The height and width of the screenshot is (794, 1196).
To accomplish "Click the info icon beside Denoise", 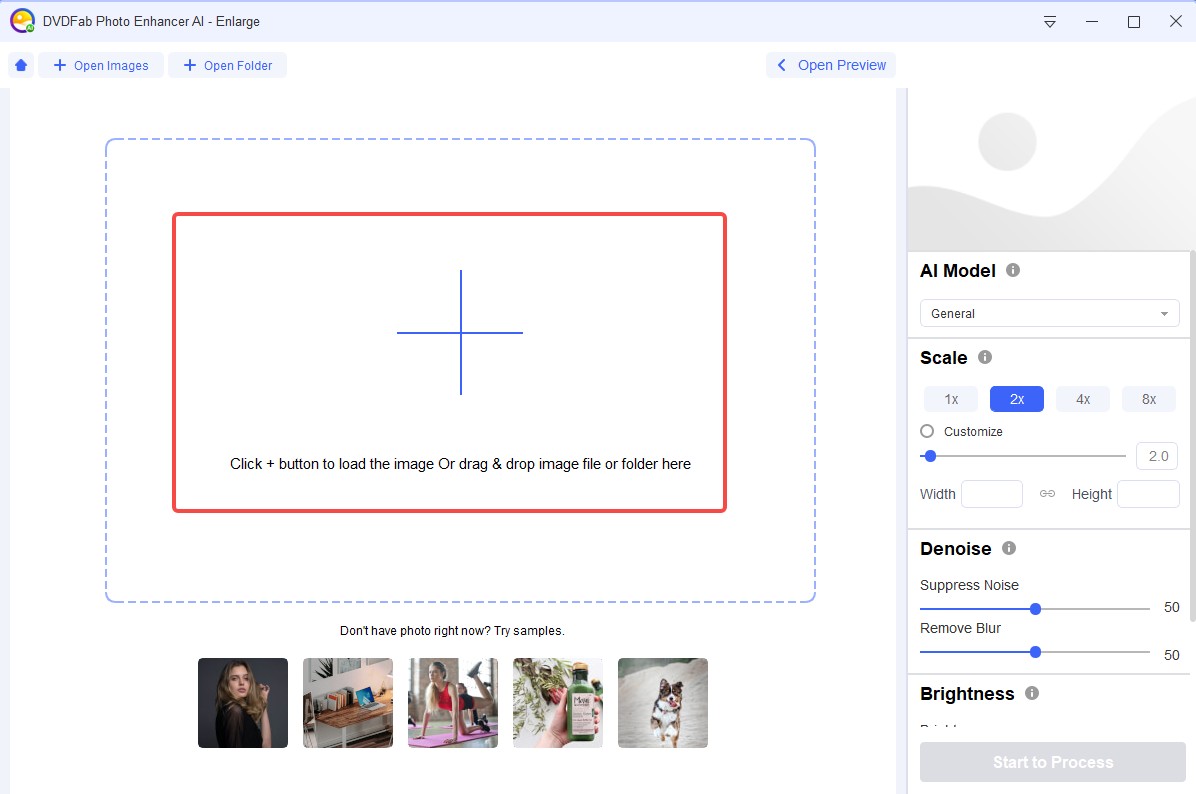I will coord(1008,548).
